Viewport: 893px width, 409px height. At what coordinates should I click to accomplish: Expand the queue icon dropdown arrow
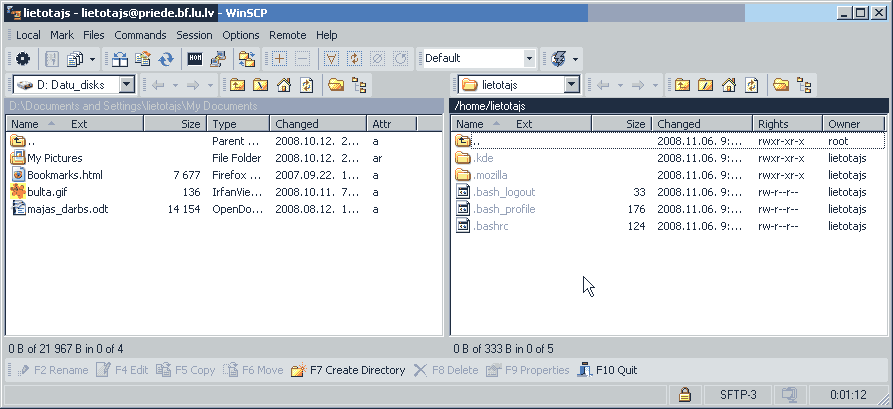[92, 59]
